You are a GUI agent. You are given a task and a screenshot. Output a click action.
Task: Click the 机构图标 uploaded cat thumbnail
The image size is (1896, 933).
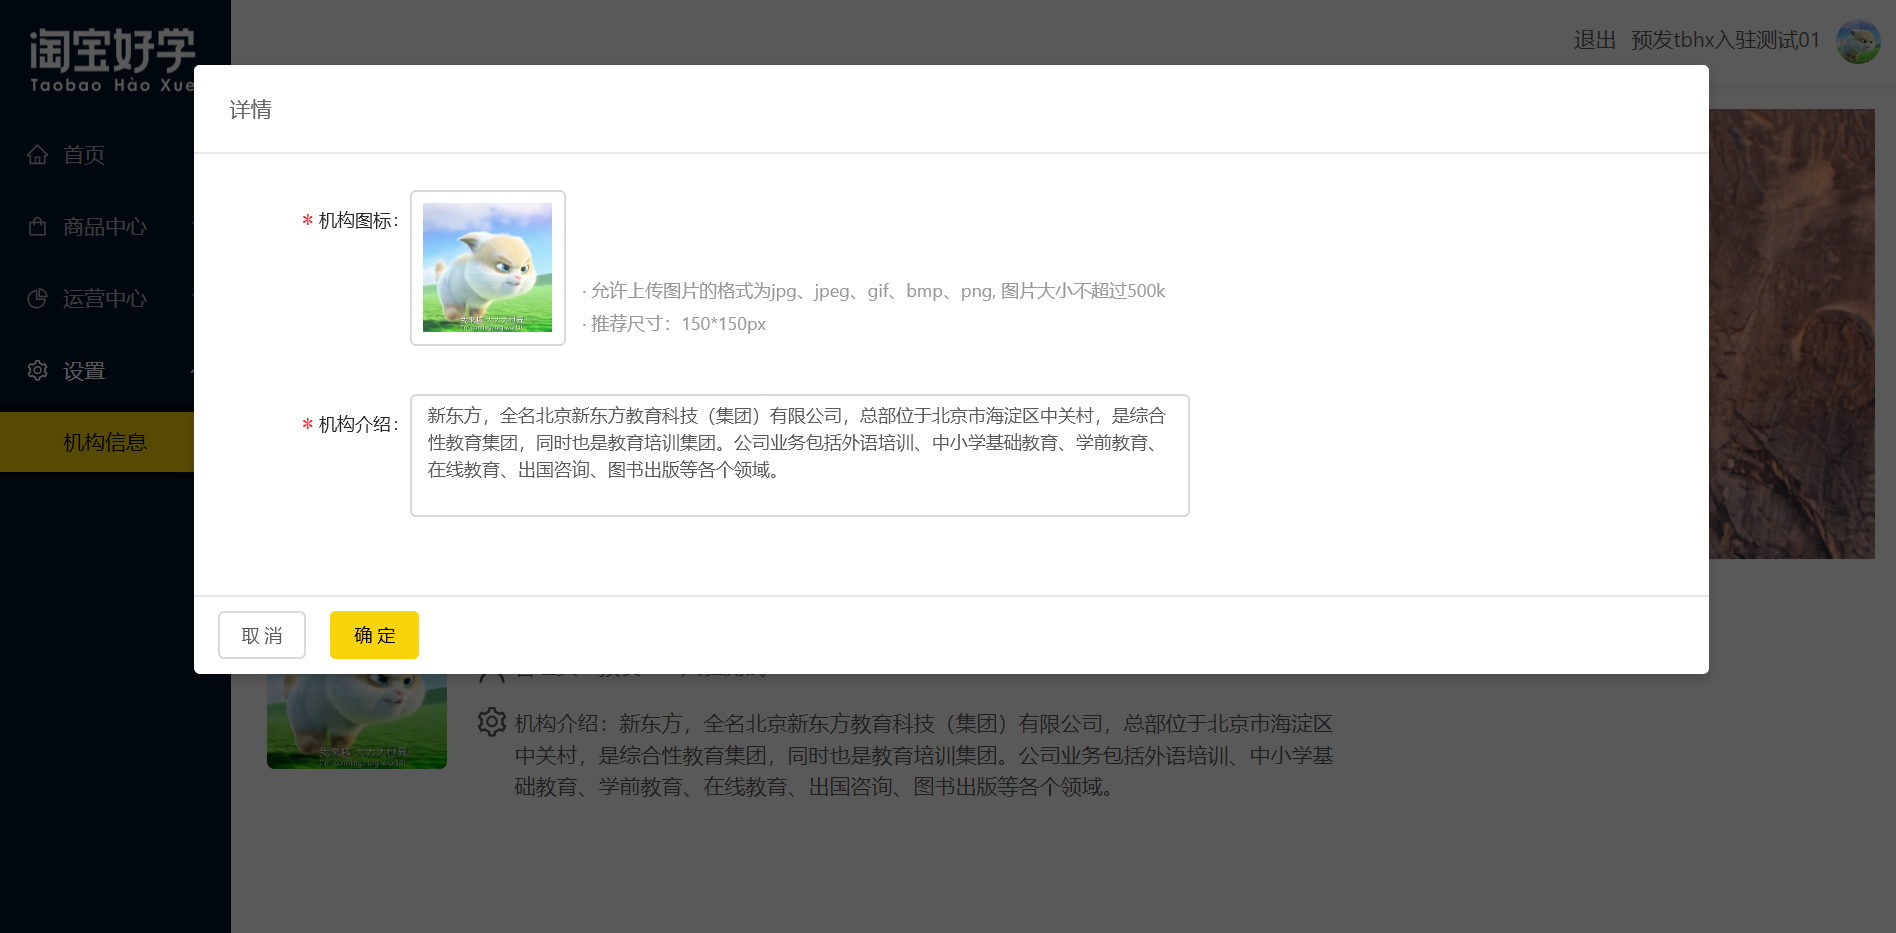click(488, 268)
